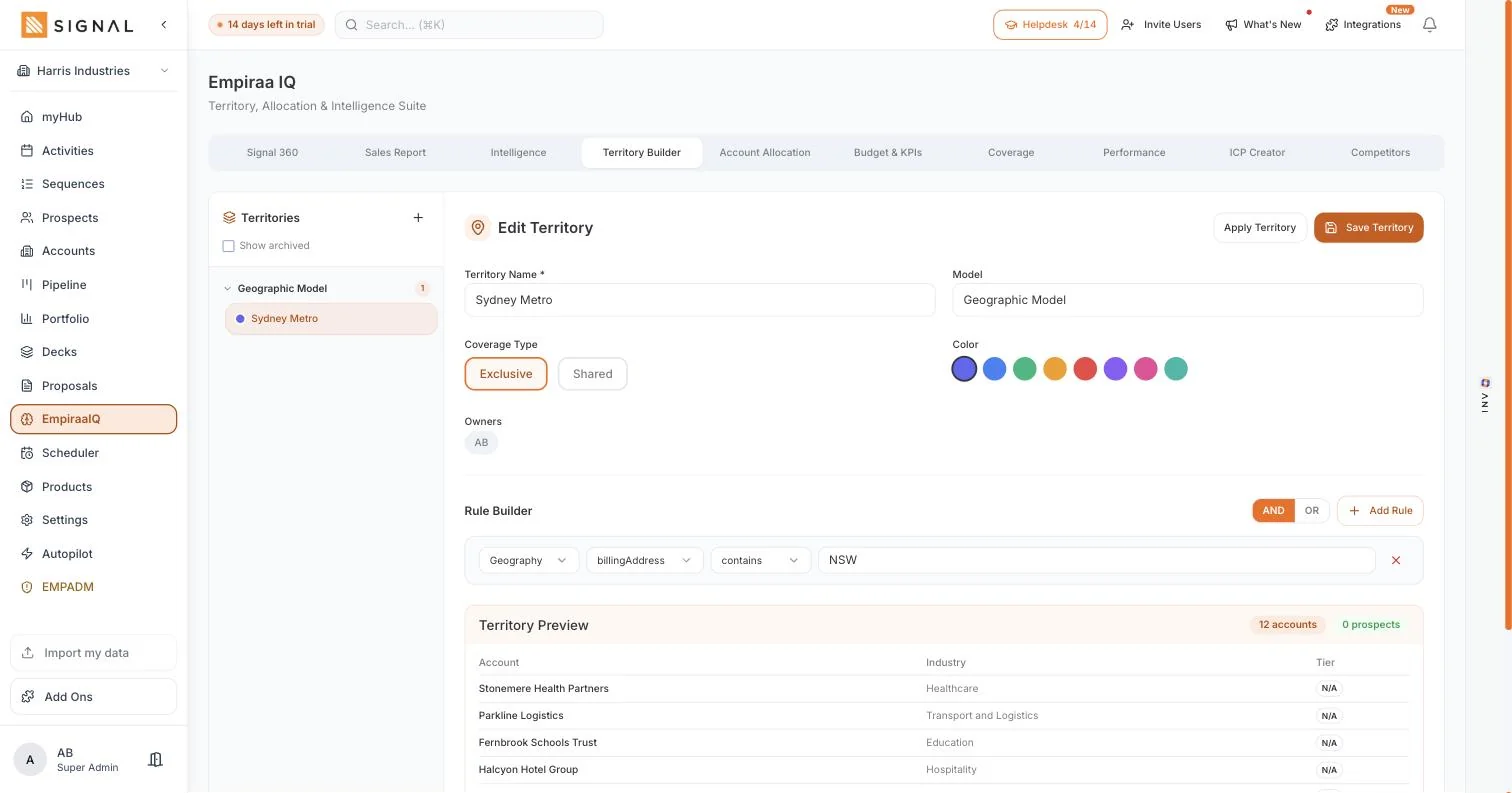Viewport: 1512px width, 793px height.
Task: Switch to the Intelligence tab
Action: pyautogui.click(x=518, y=153)
